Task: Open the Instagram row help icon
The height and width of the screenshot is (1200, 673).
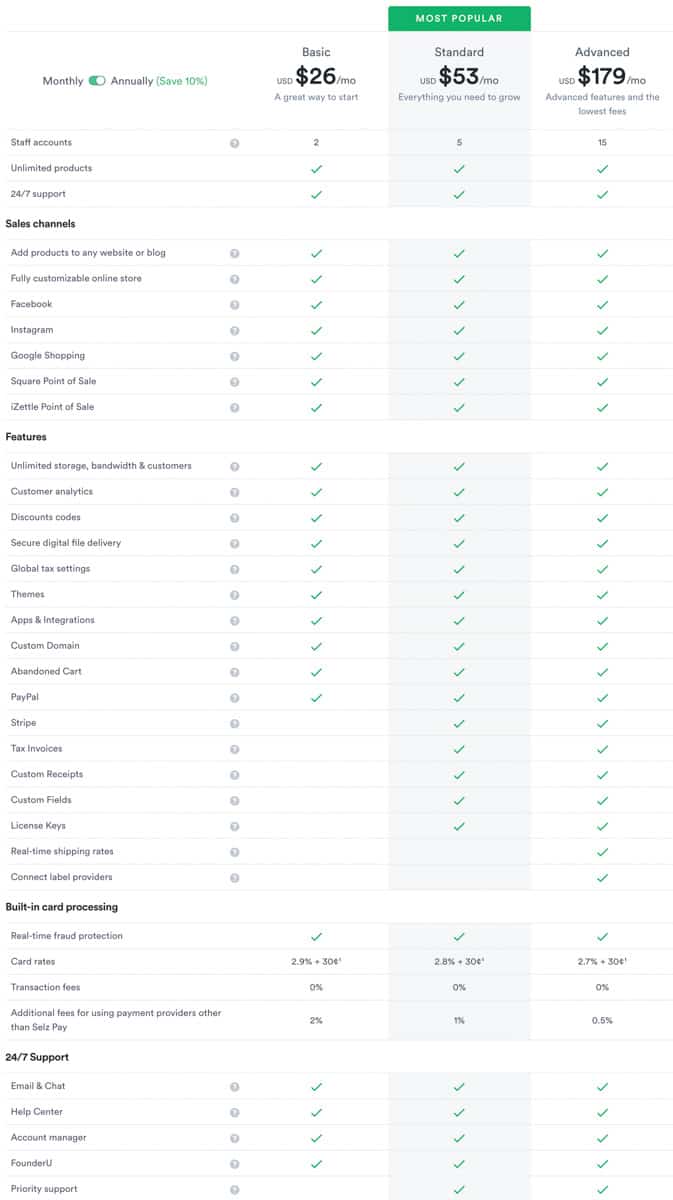Action: click(236, 329)
